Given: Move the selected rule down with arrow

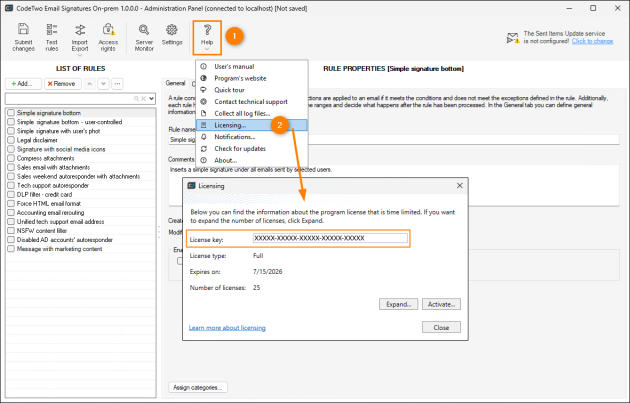Looking at the screenshot, I should (103, 84).
